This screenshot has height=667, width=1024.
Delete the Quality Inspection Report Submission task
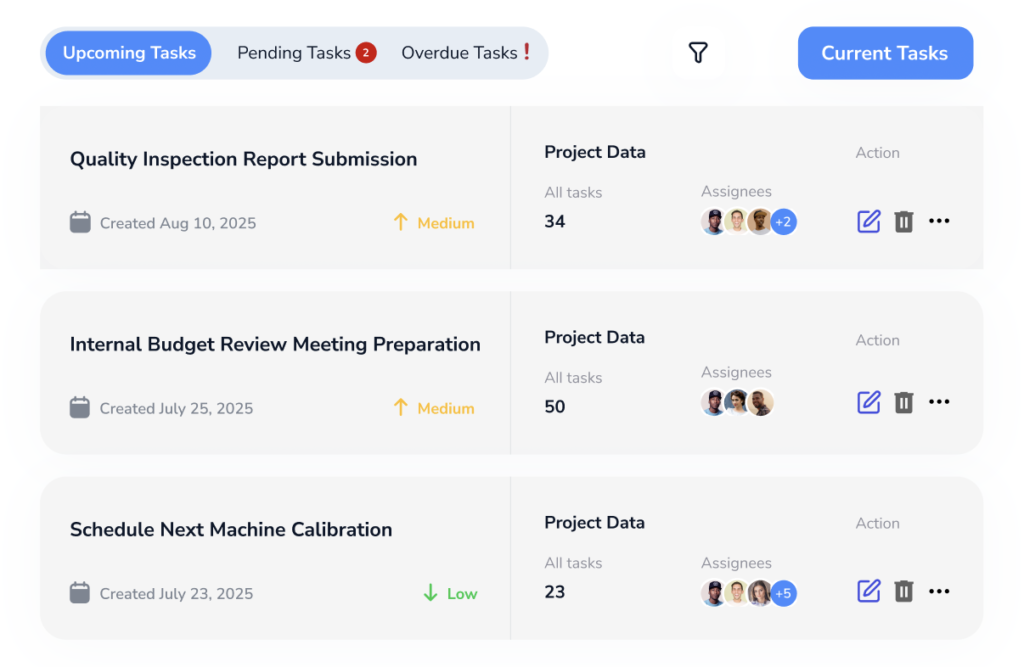click(904, 221)
